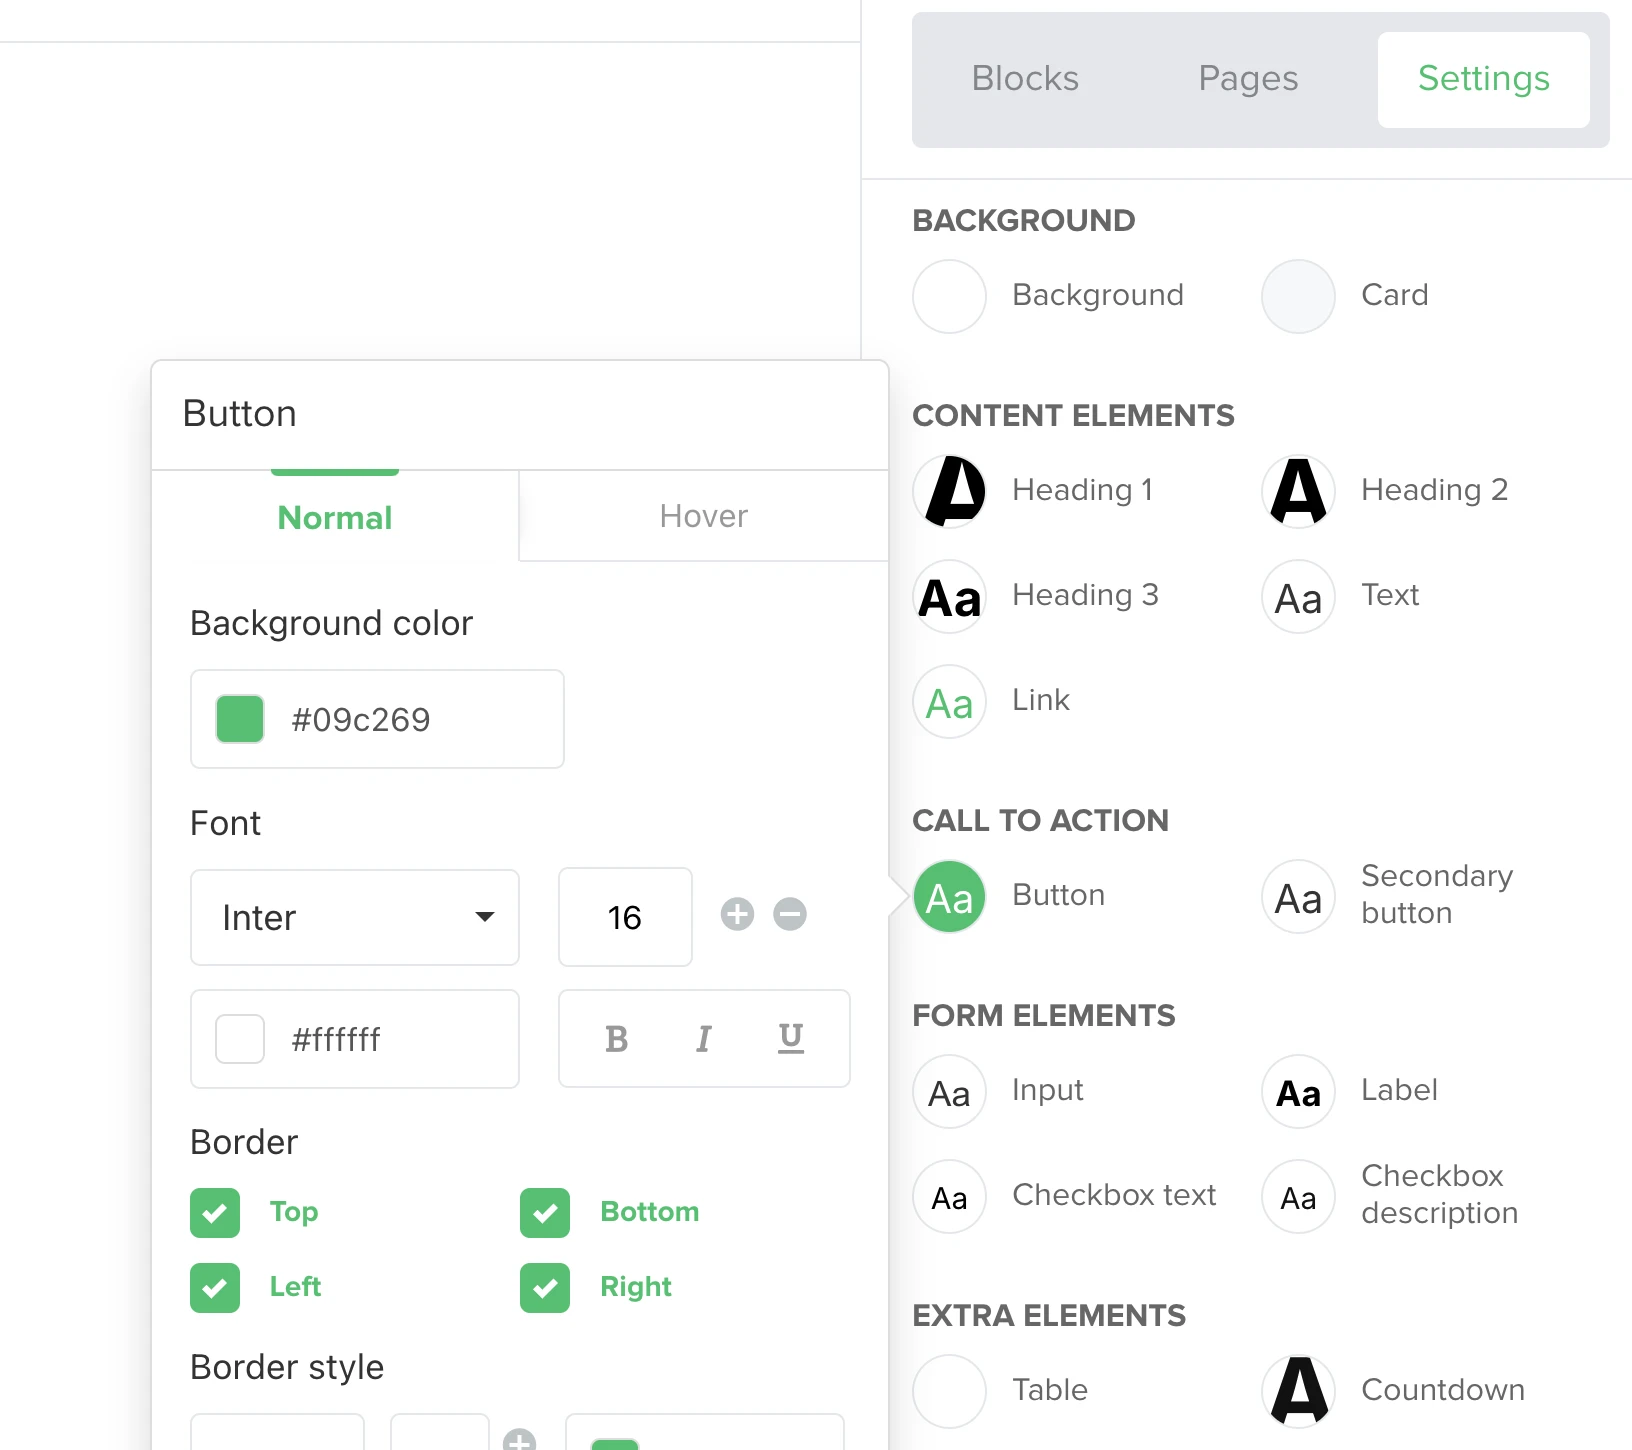Click the white font color swatch
Image resolution: width=1632 pixels, height=1450 pixels.
pyautogui.click(x=240, y=1039)
